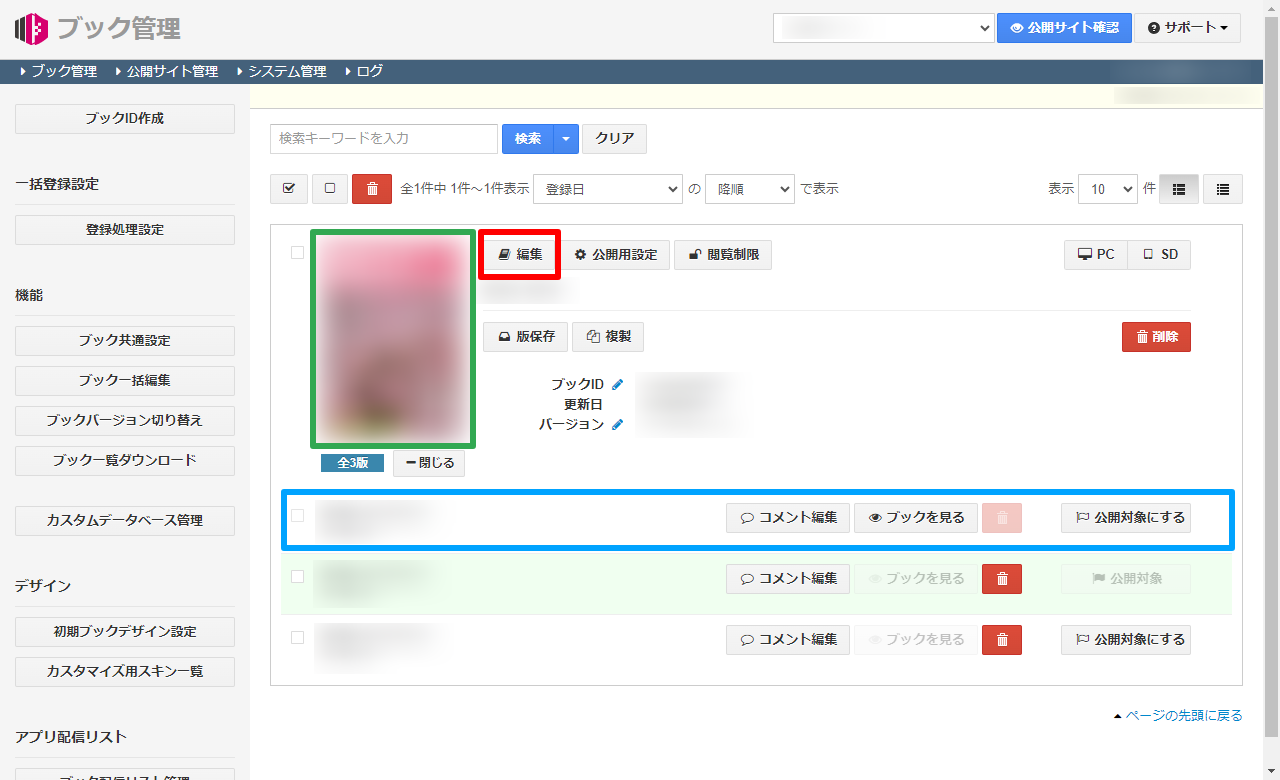Click the deselect-all empty square icon

pos(330,189)
